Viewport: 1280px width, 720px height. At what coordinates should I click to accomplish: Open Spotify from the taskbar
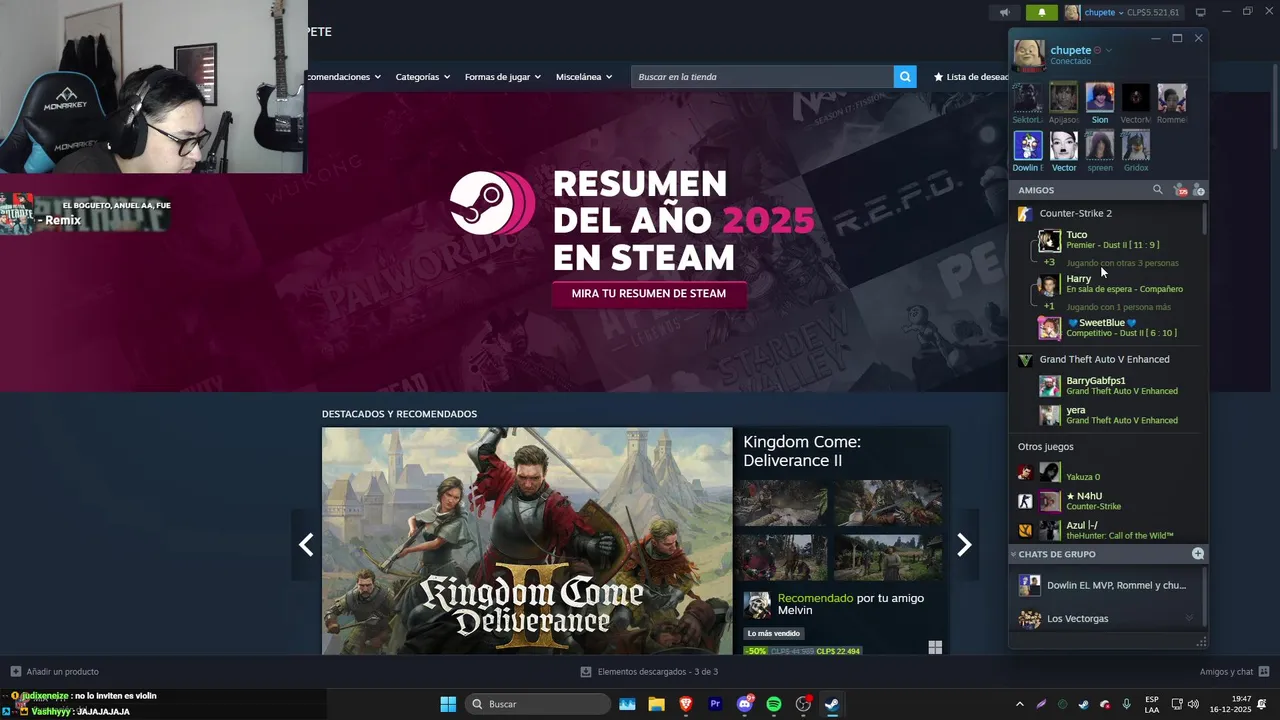tap(773, 704)
